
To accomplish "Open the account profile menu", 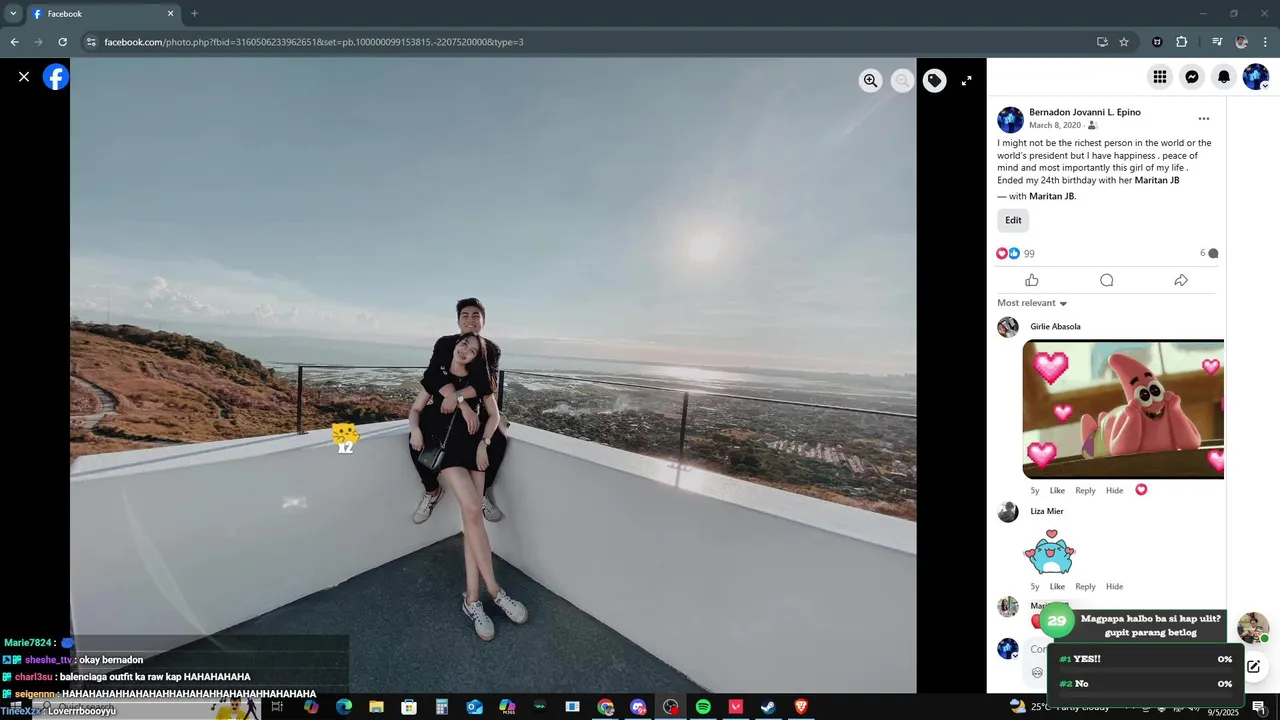I will (x=1256, y=77).
